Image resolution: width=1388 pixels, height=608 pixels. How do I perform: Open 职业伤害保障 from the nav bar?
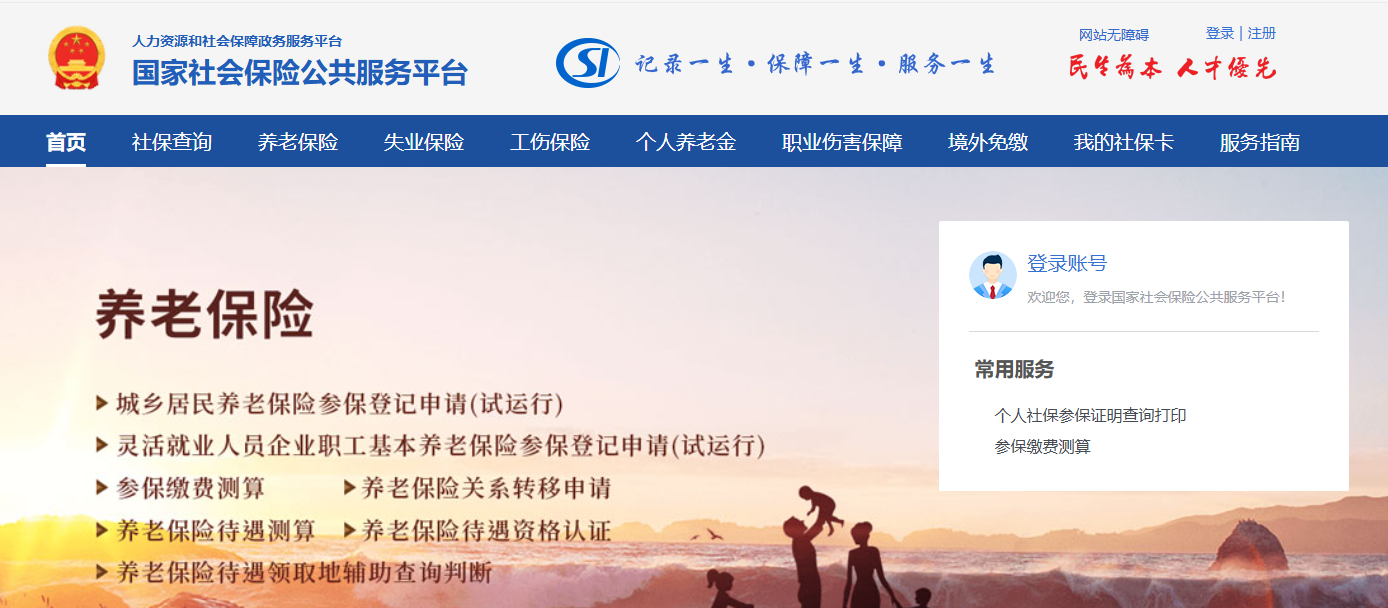(842, 142)
